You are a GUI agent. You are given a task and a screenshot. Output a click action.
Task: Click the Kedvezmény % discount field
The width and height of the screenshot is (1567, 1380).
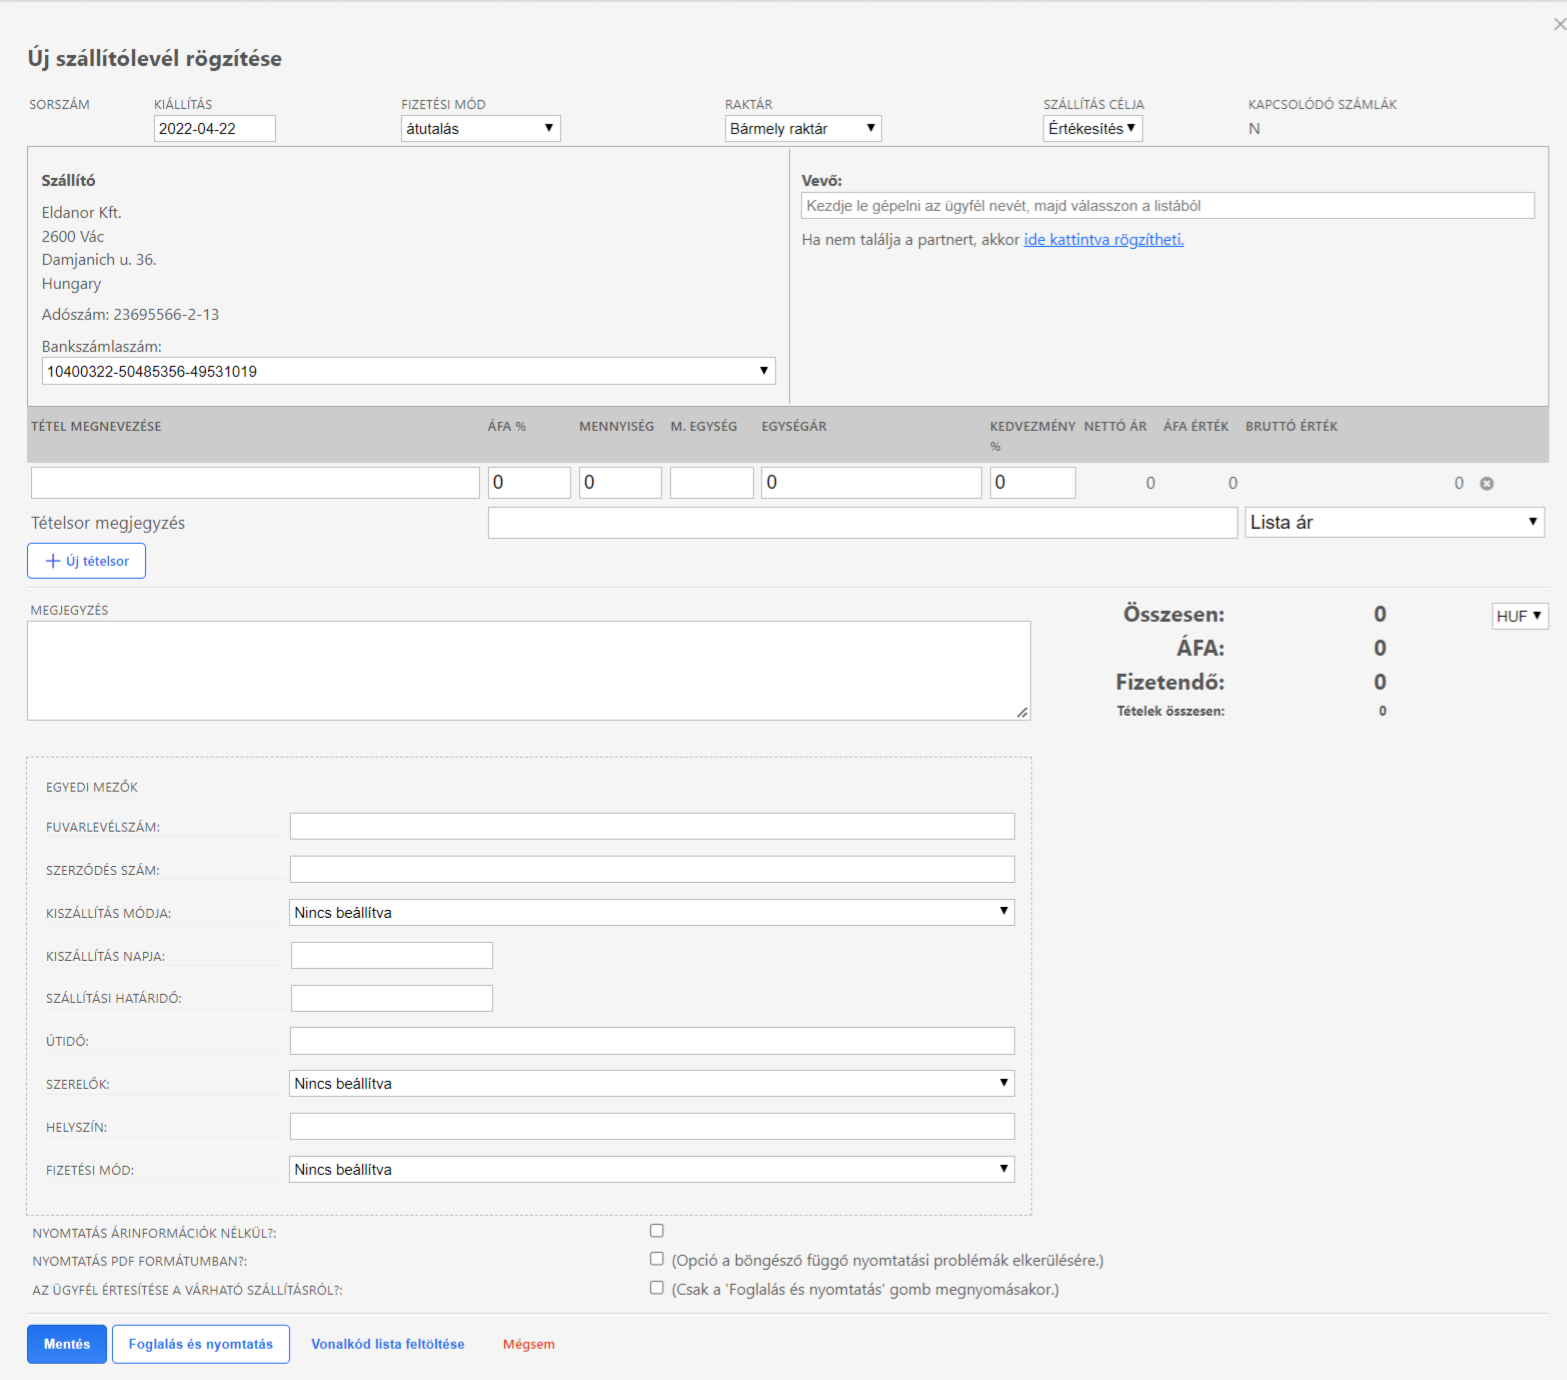pos(1033,482)
